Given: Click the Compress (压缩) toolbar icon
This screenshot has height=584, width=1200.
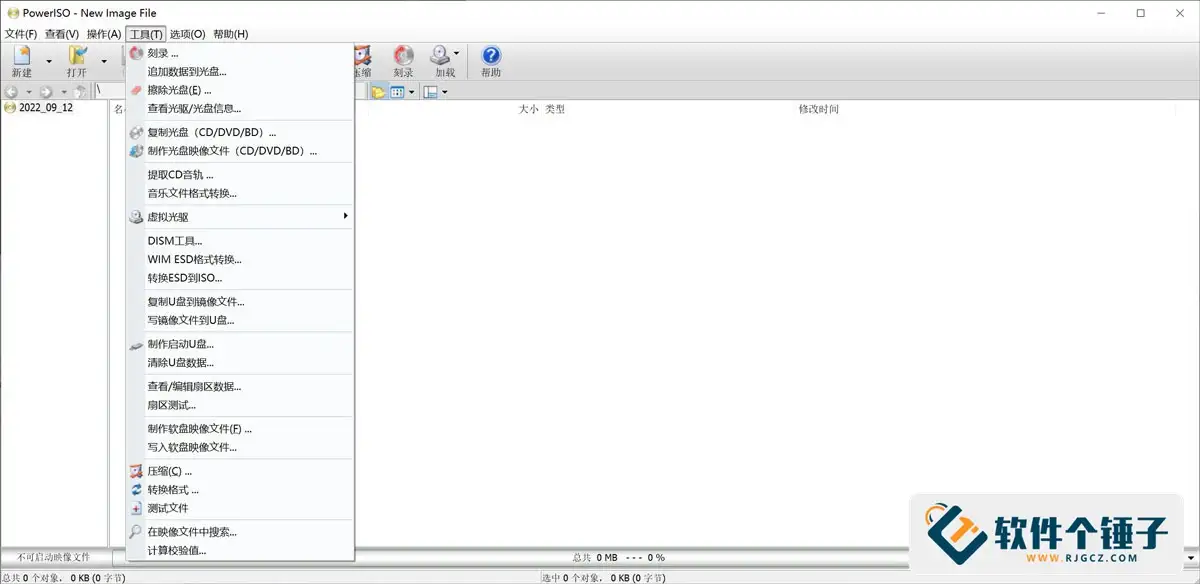Looking at the screenshot, I should tap(362, 61).
